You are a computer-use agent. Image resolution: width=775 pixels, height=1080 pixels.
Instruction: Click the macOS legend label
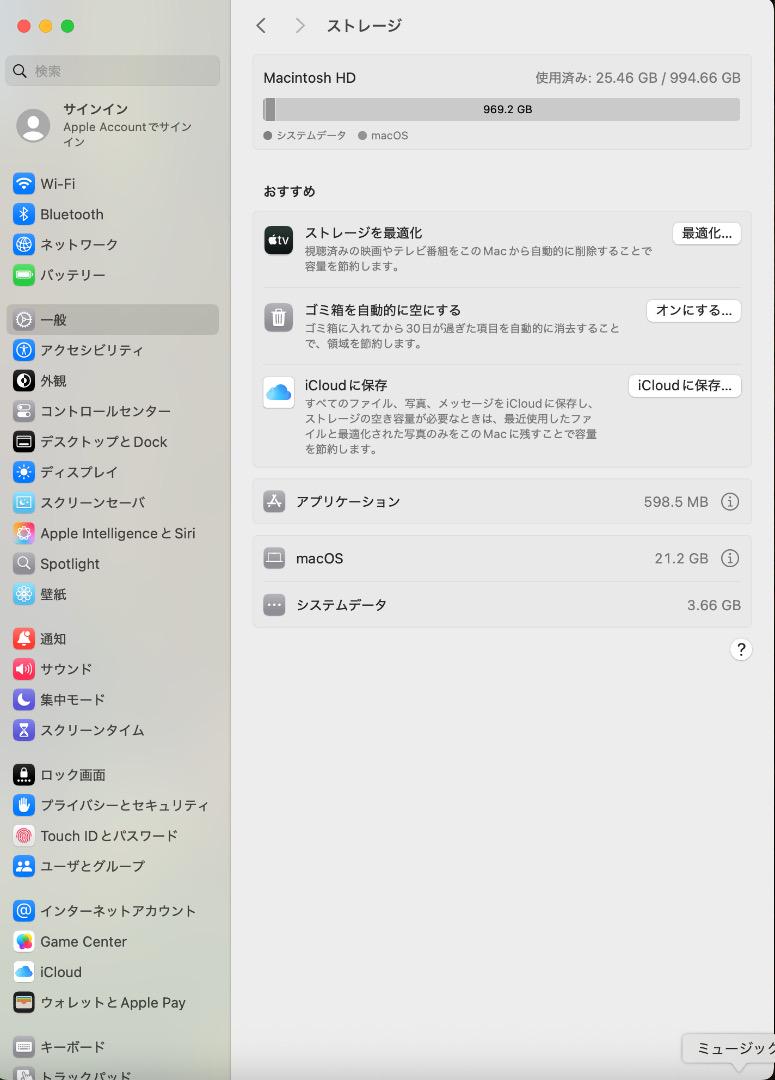tap(389, 136)
